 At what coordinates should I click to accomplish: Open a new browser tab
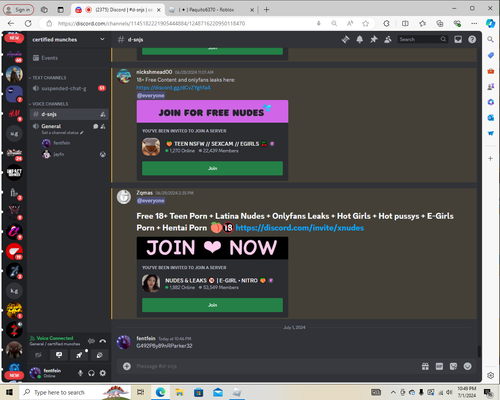(266, 10)
